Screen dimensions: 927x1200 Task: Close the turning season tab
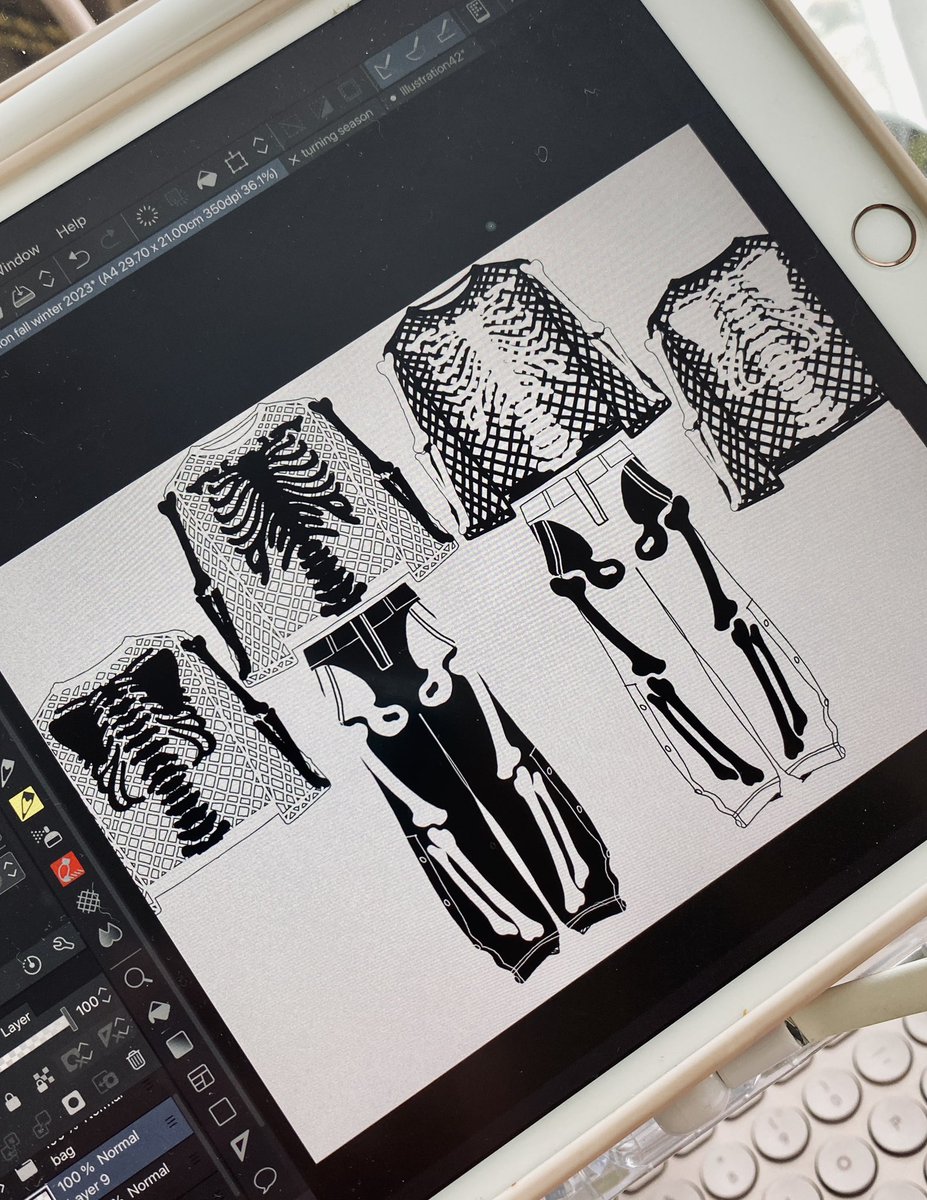click(x=294, y=159)
